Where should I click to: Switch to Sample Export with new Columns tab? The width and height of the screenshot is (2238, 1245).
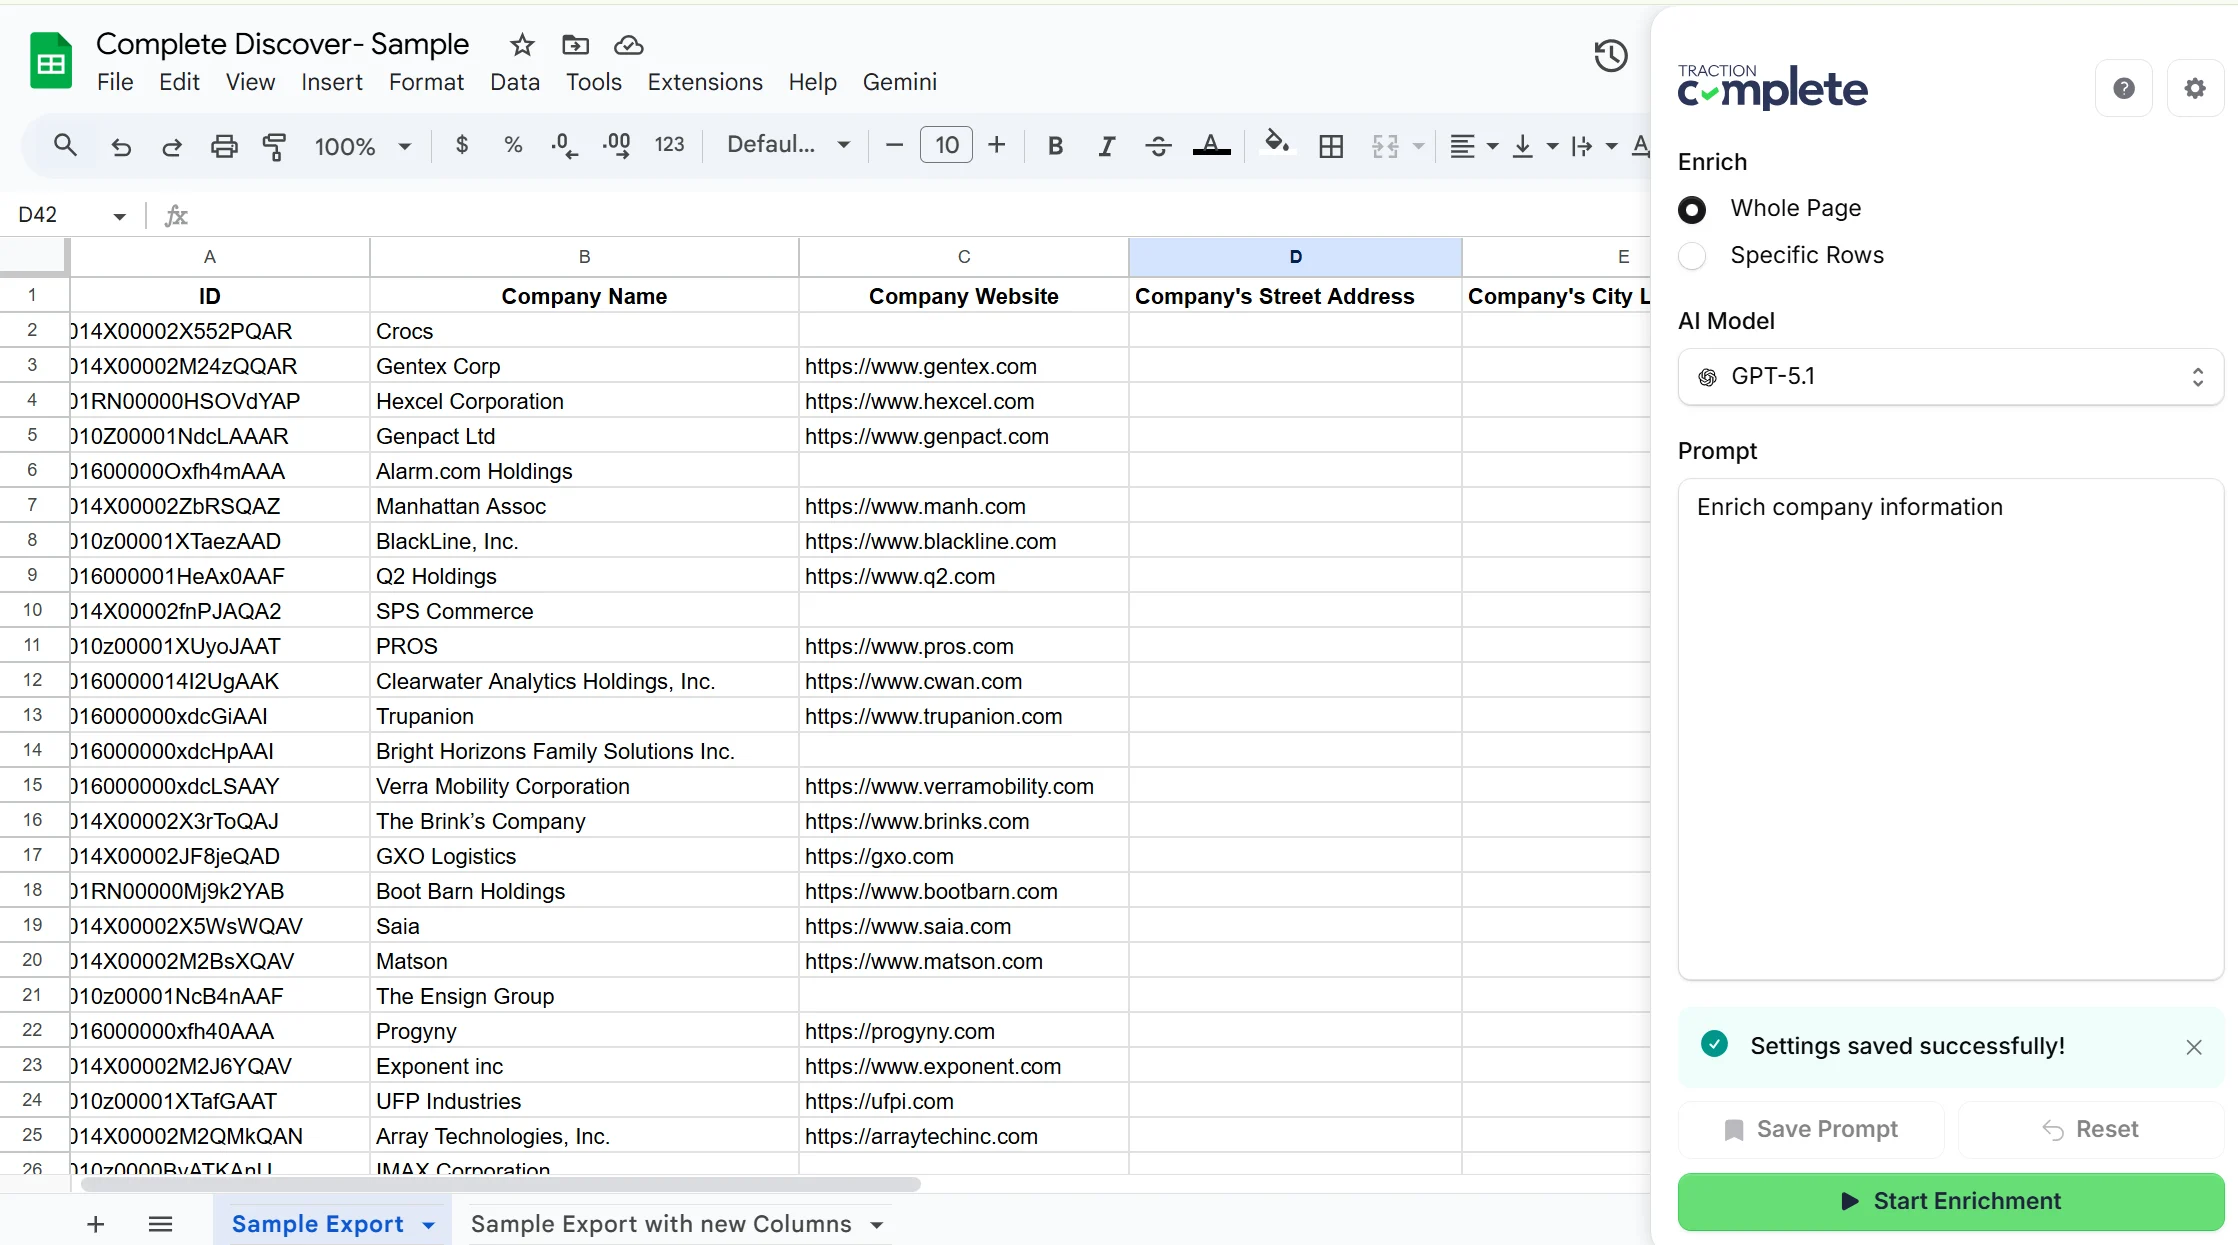pos(661,1224)
